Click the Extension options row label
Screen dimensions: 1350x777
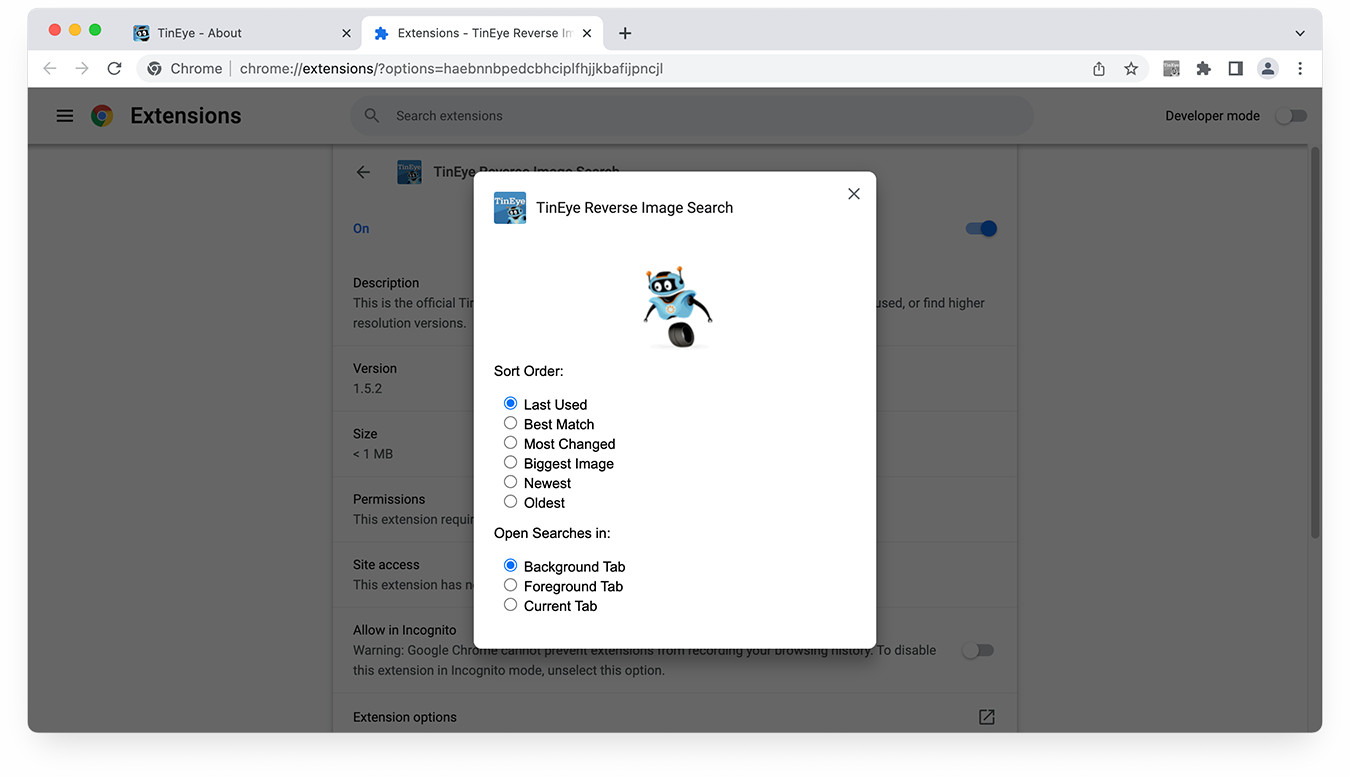405,717
